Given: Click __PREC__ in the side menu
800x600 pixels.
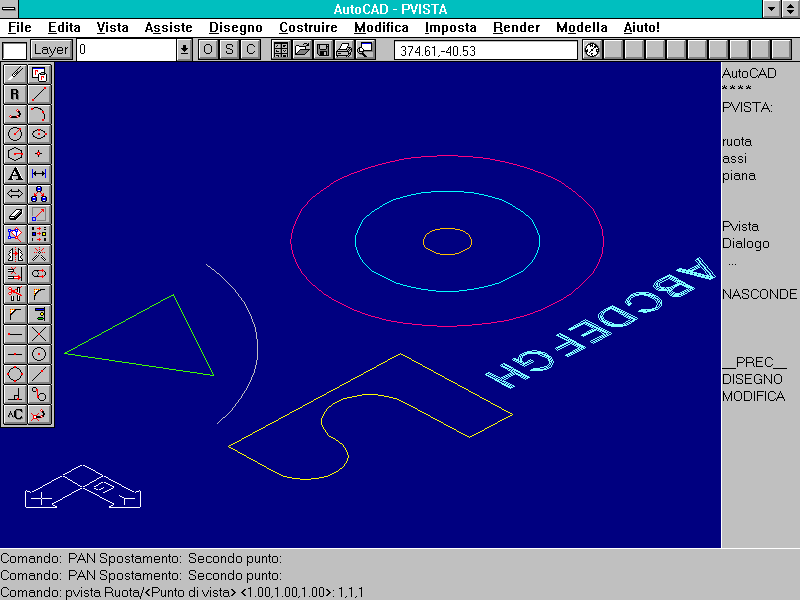Looking at the screenshot, I should [x=755, y=362].
